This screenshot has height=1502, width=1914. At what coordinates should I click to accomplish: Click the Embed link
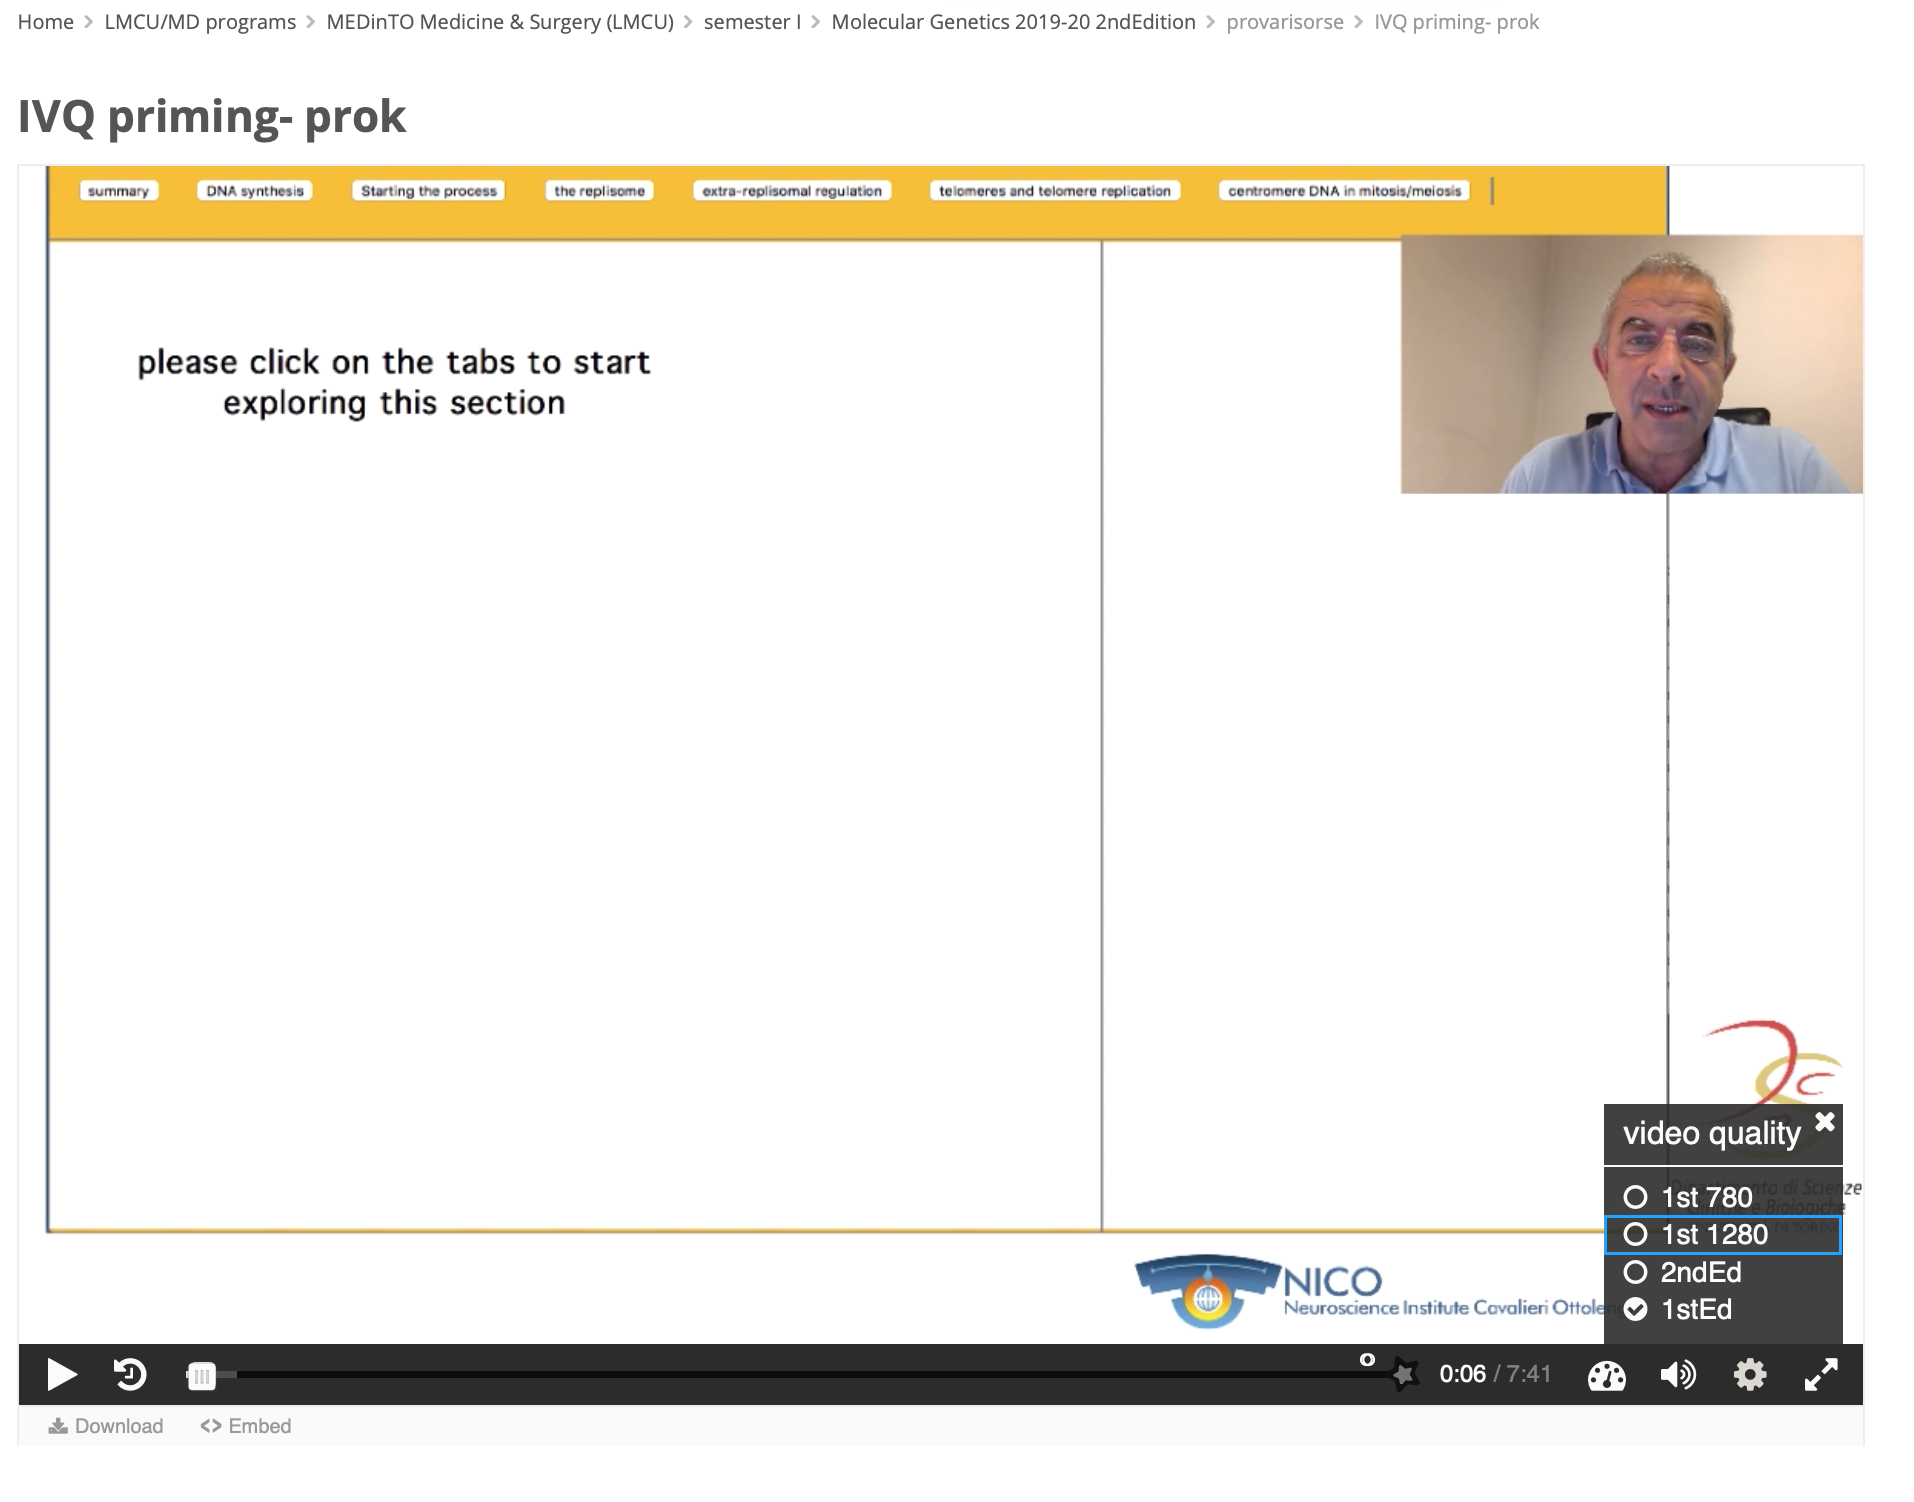(x=246, y=1426)
